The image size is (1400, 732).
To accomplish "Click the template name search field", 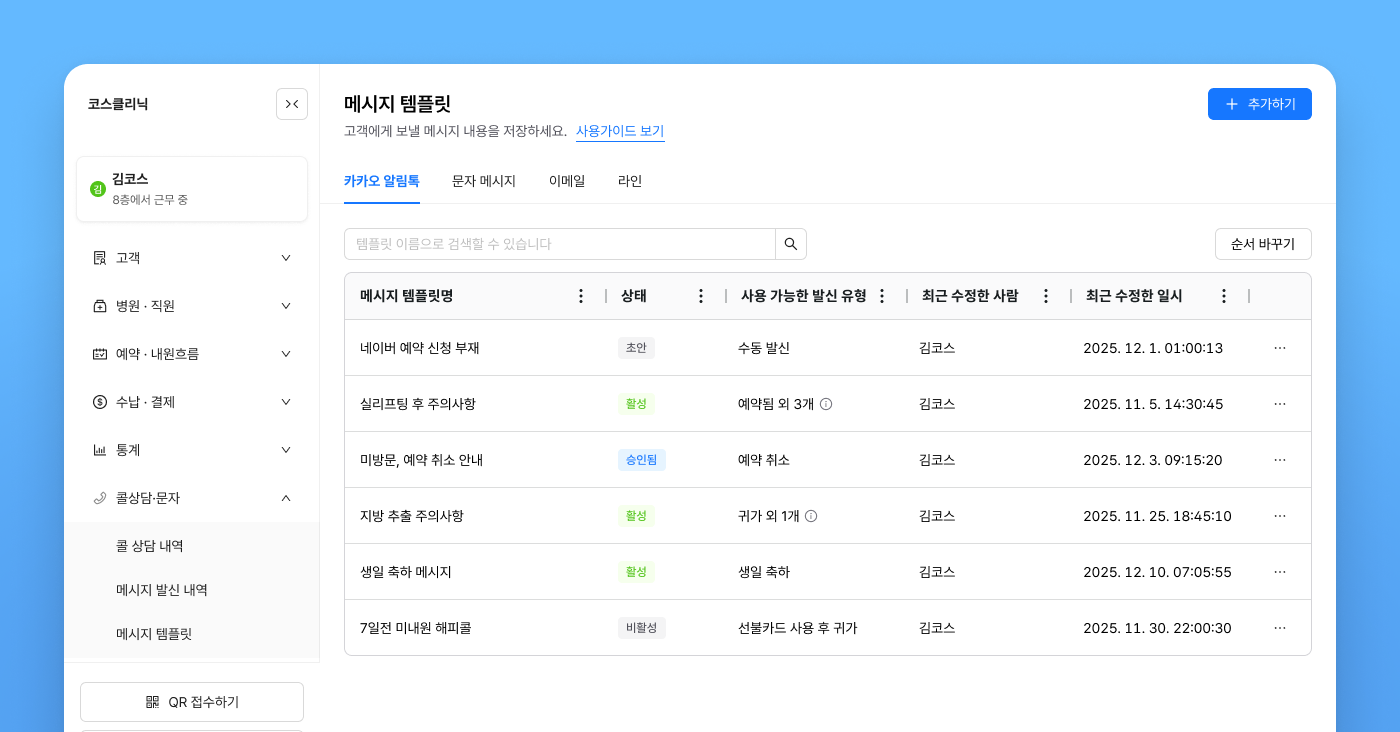I will click(x=560, y=244).
